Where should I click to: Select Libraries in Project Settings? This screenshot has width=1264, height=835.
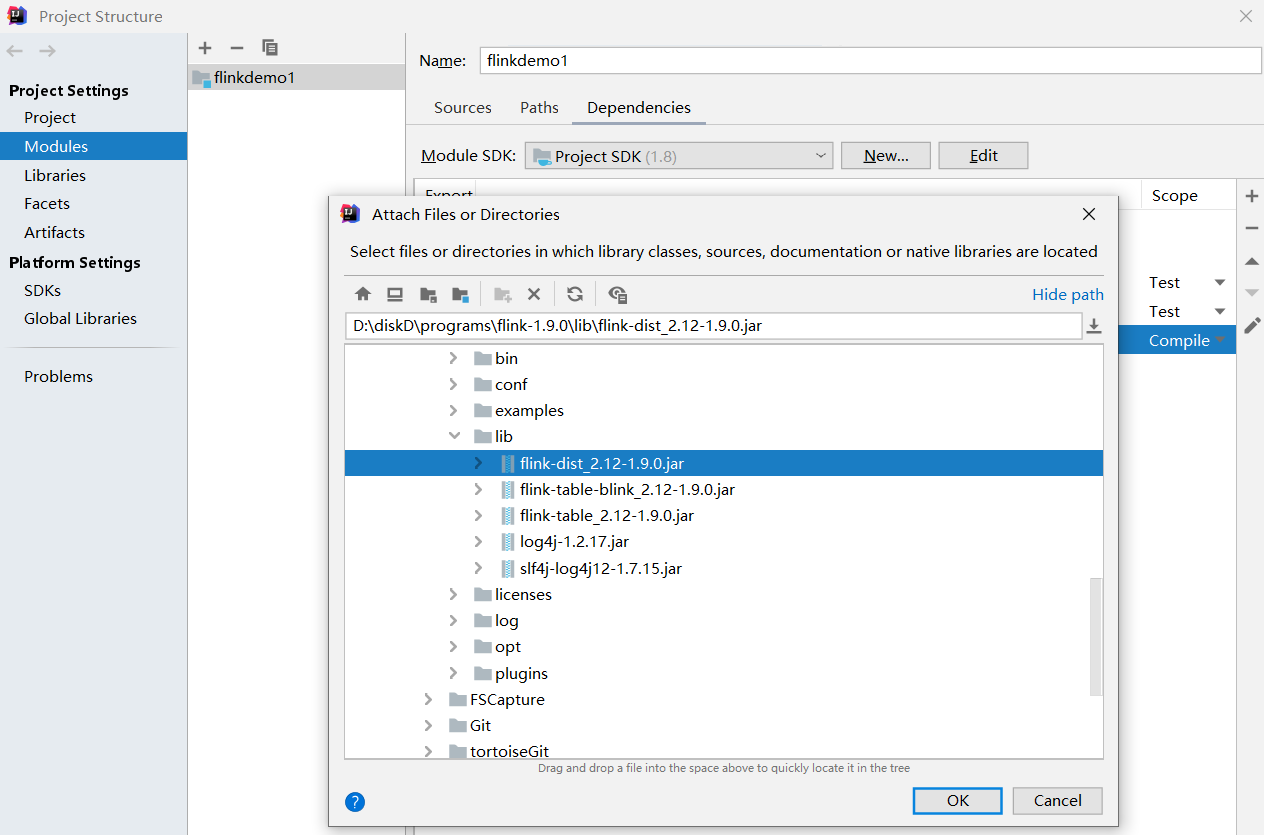click(x=55, y=175)
